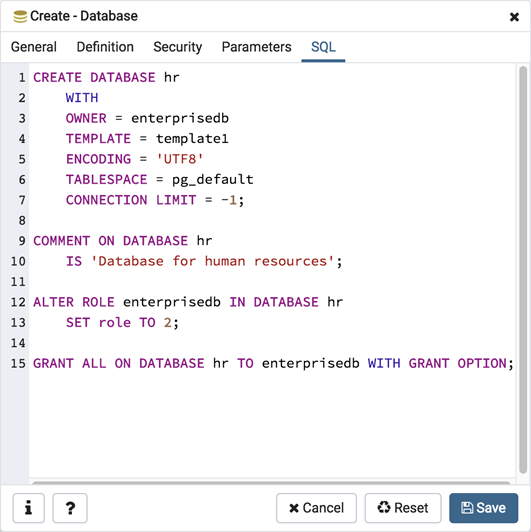Viewport: 531px width, 532px height.
Task: Switch to the General tab
Action: coord(34,47)
